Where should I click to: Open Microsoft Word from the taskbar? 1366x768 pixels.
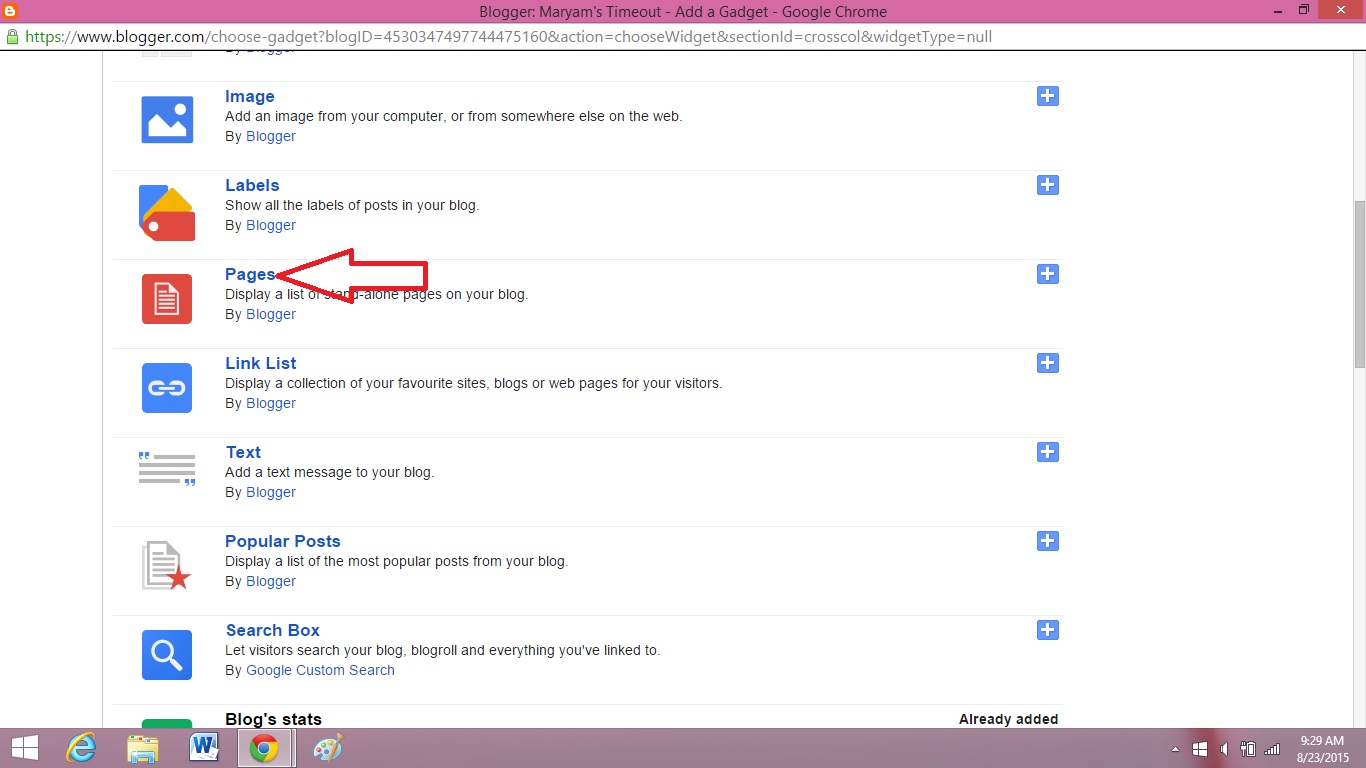[x=204, y=748]
